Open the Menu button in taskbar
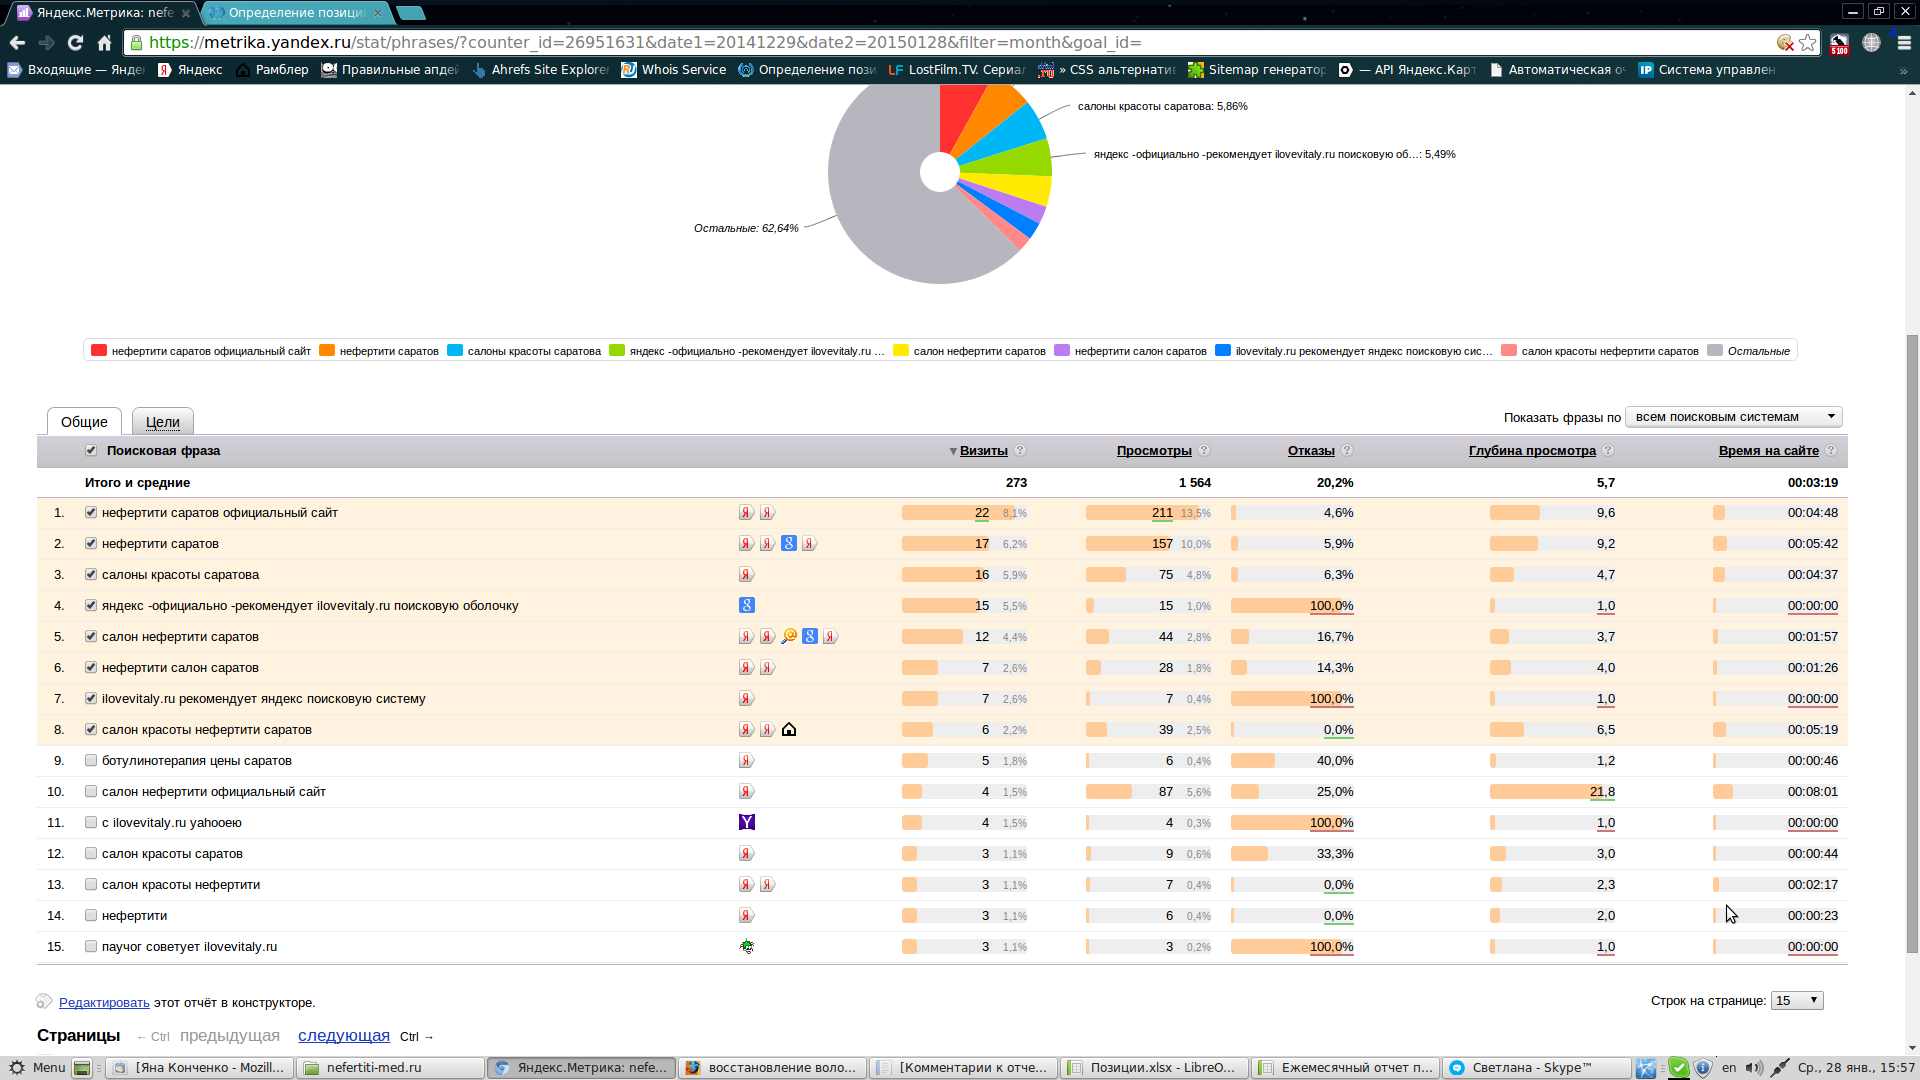Screen dimensions: 1920x1080 [37, 1067]
